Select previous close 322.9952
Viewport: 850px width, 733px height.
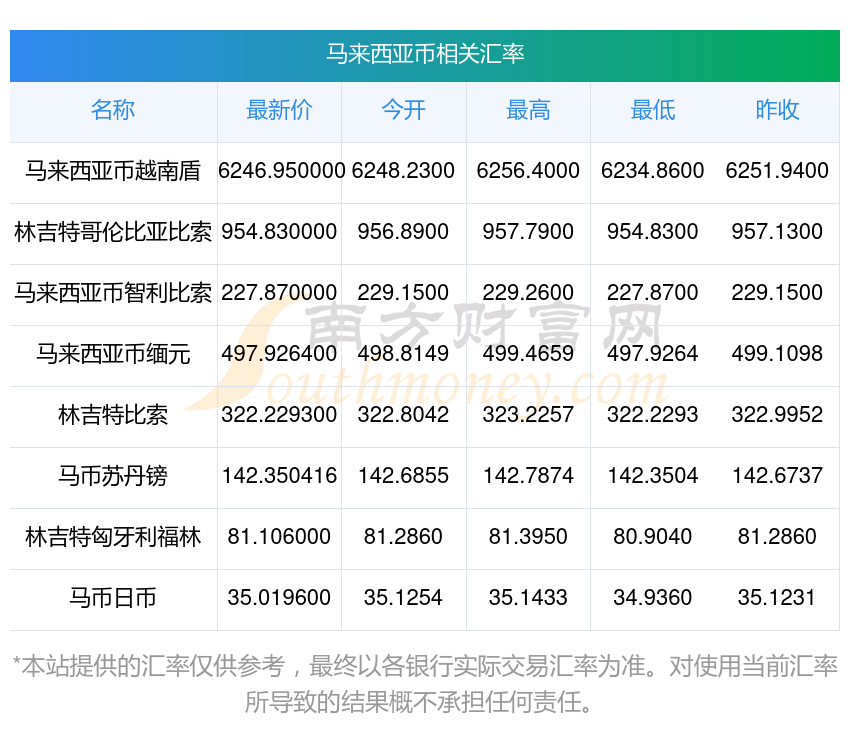[777, 415]
